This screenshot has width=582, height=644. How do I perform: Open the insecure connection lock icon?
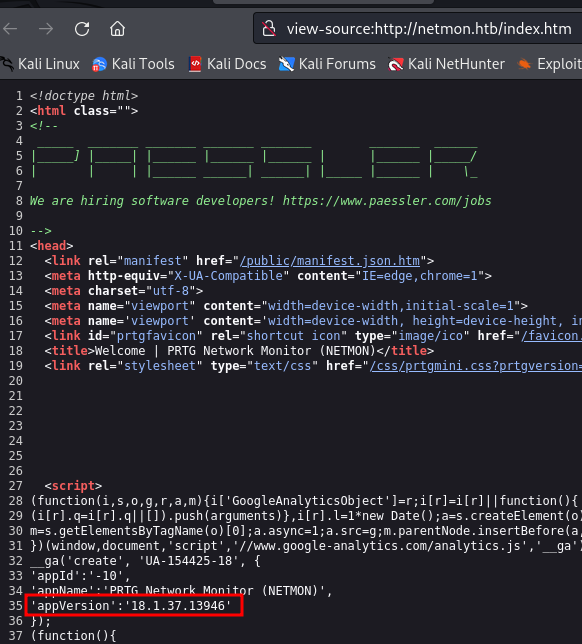click(269, 28)
